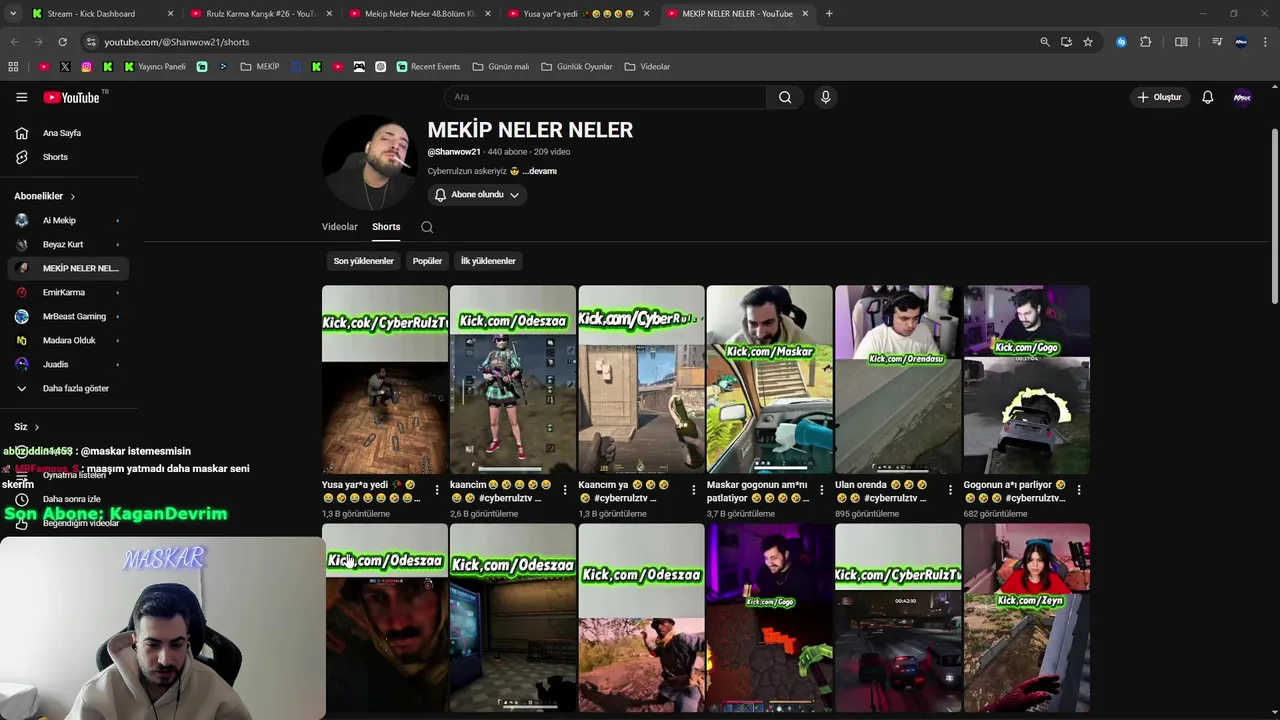Click the Ara search input field
1280x720 pixels.
point(605,97)
